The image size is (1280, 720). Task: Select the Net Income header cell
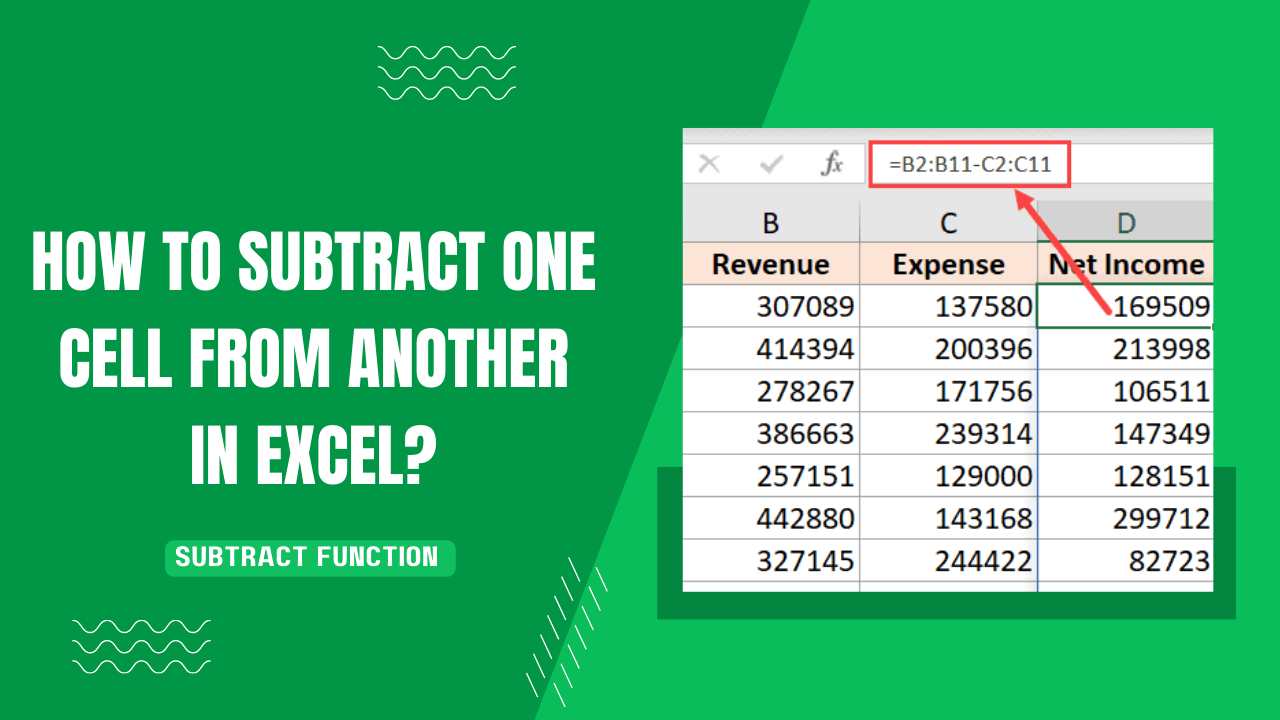[x=1126, y=264]
